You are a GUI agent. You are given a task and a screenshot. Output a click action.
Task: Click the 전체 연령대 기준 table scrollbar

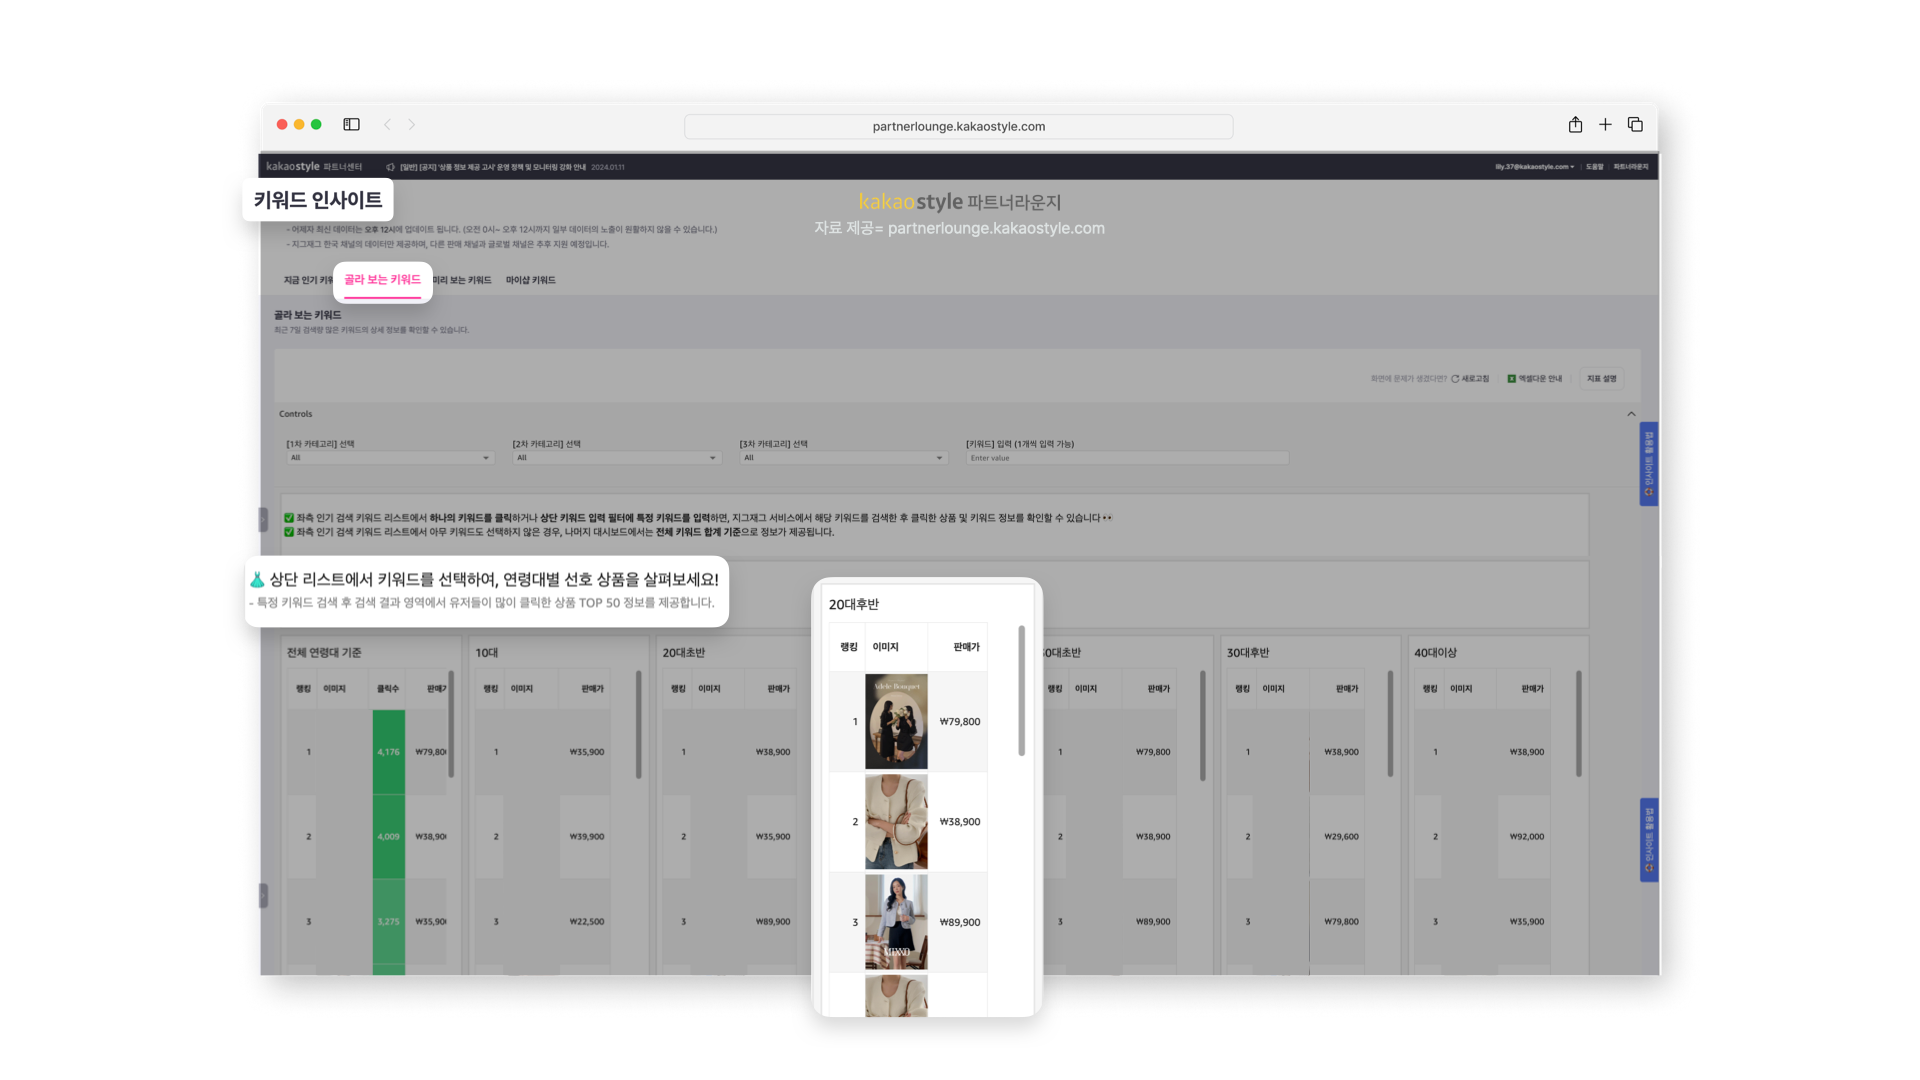pos(451,724)
